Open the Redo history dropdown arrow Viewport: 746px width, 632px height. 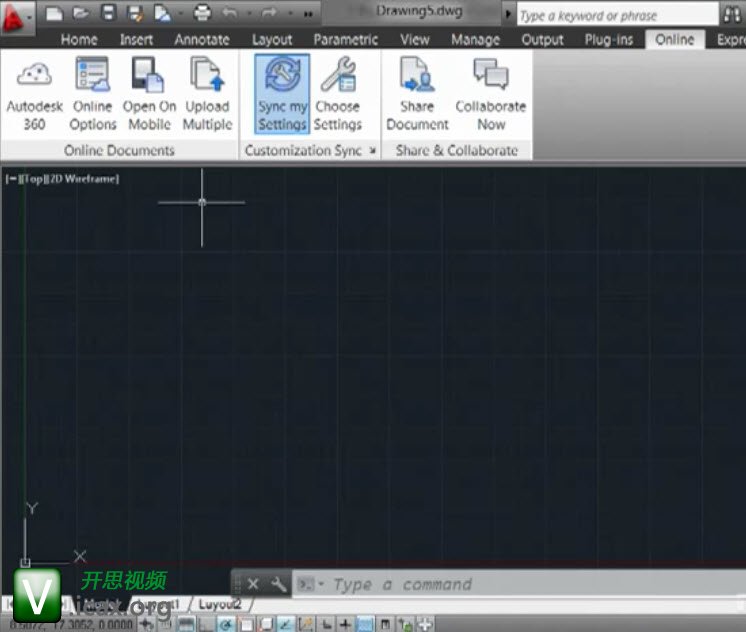point(290,13)
